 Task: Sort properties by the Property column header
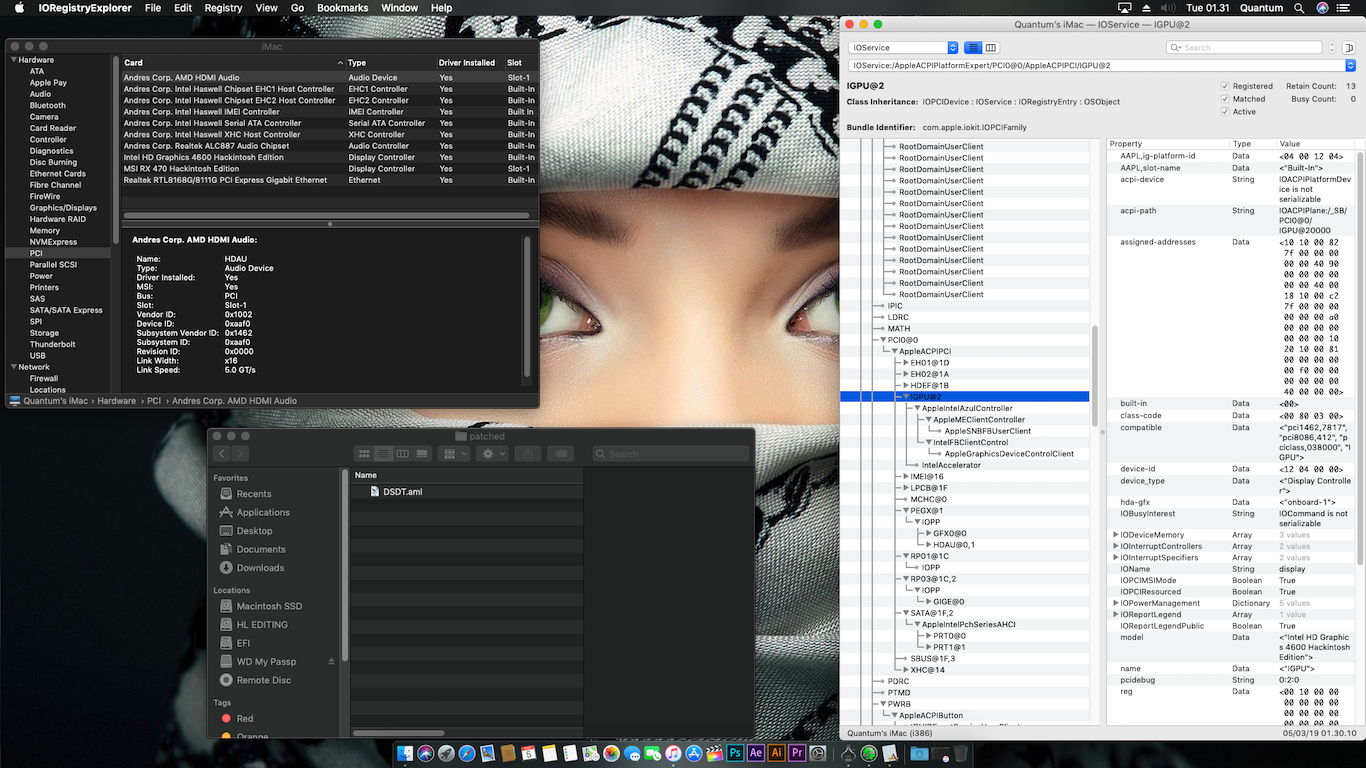1167,144
